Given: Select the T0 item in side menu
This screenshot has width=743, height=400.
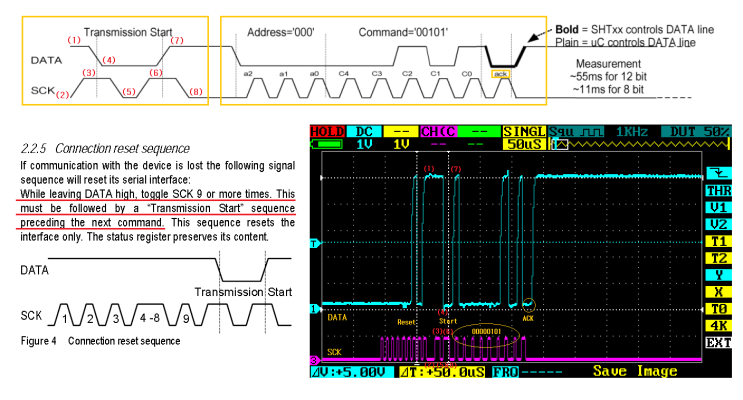Looking at the screenshot, I should (719, 309).
